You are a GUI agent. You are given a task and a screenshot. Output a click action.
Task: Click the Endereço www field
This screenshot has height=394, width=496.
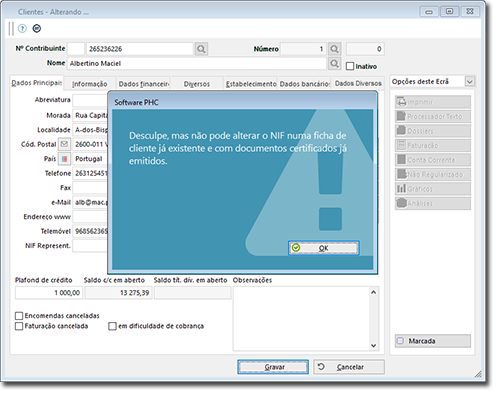pyautogui.click(x=90, y=217)
